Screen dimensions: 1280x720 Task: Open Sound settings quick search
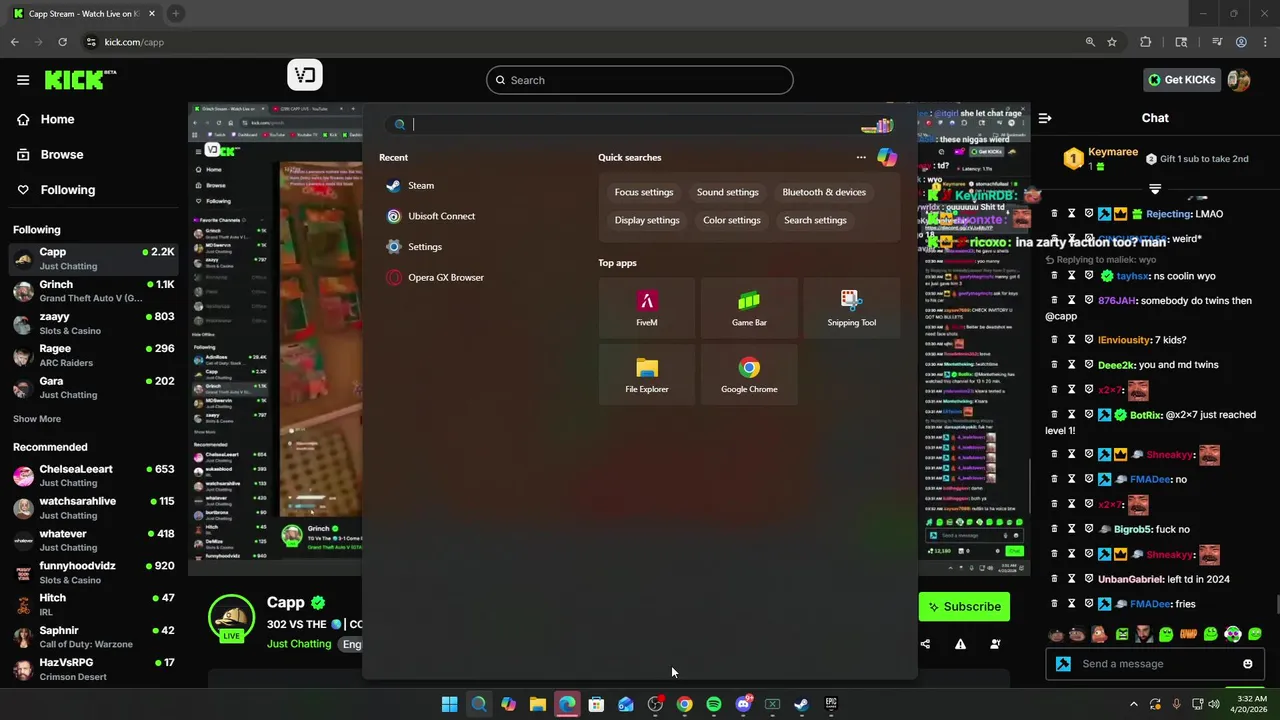click(x=728, y=192)
